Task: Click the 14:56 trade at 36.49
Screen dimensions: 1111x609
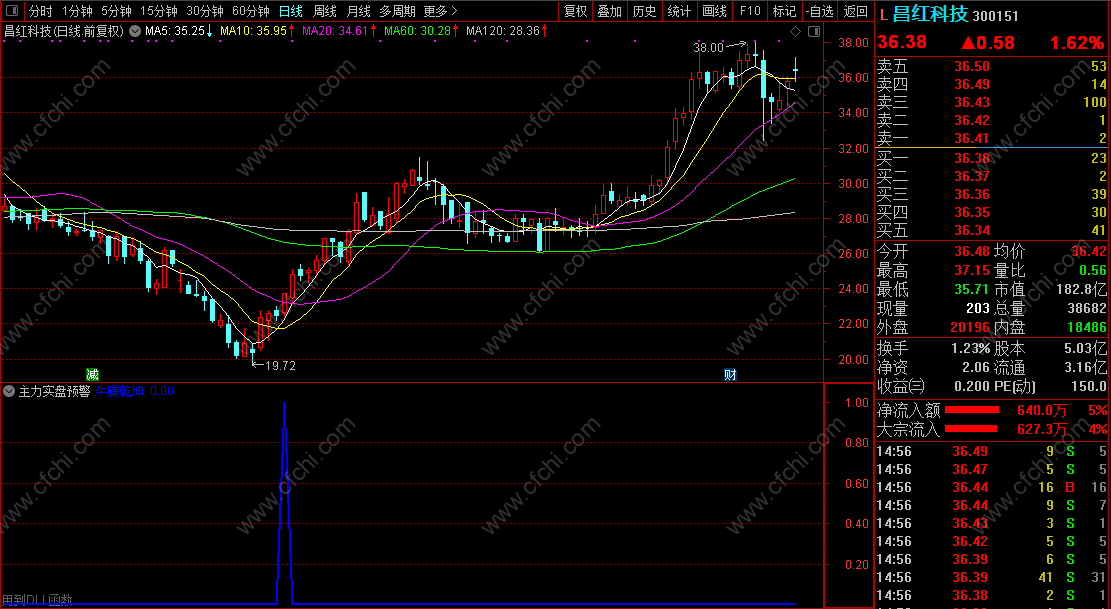Action: (x=991, y=451)
